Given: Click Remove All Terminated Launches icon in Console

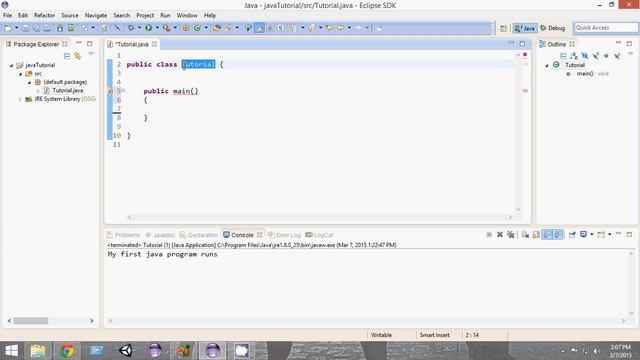Looking at the screenshot, I should 510,235.
